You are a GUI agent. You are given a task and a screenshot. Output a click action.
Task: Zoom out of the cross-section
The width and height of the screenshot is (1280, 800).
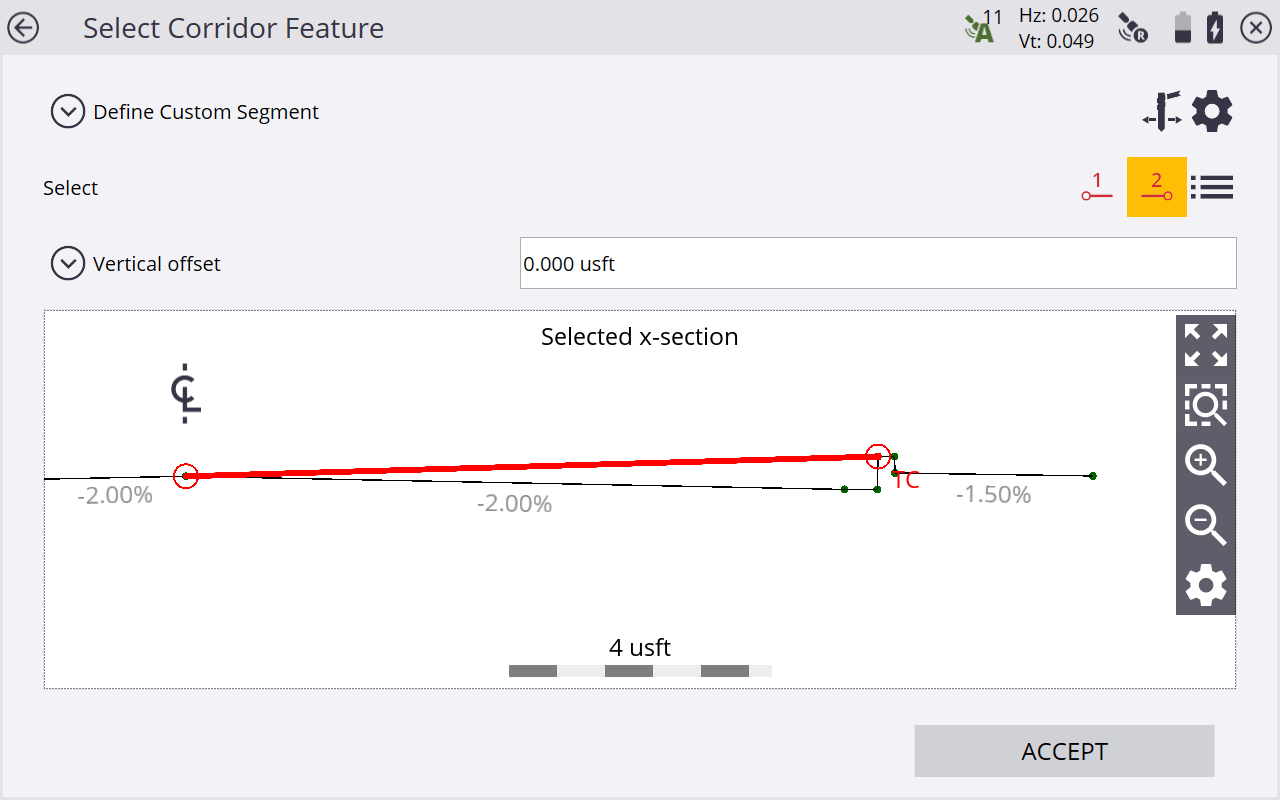click(1205, 525)
